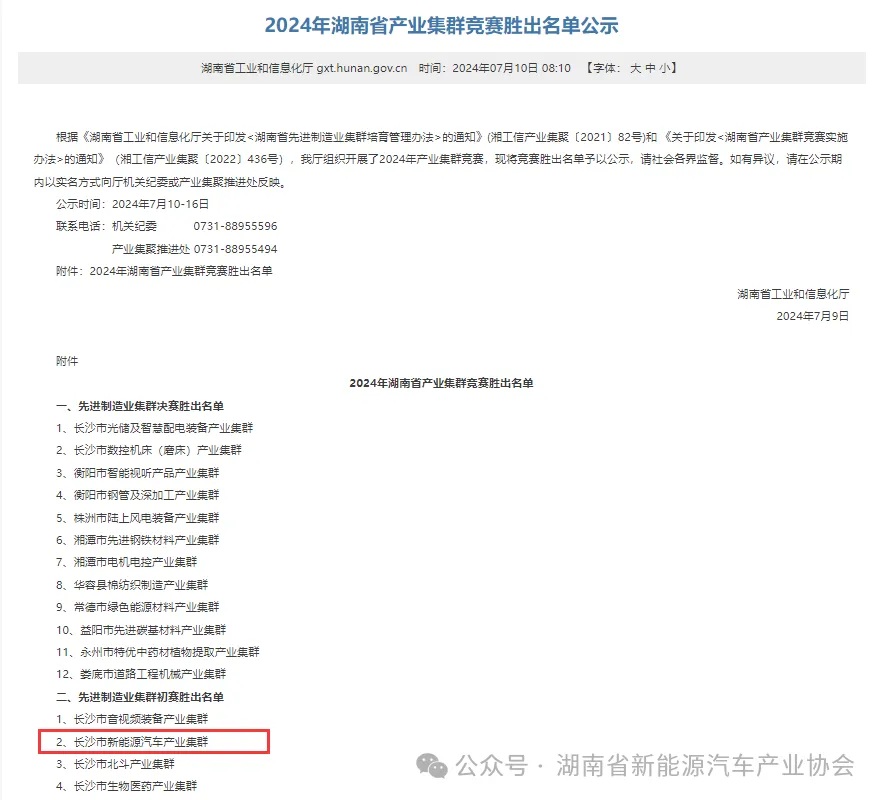Click 株洲市陆上风电装备产业集群 entry
This screenshot has height=800, width=882.
point(137,518)
